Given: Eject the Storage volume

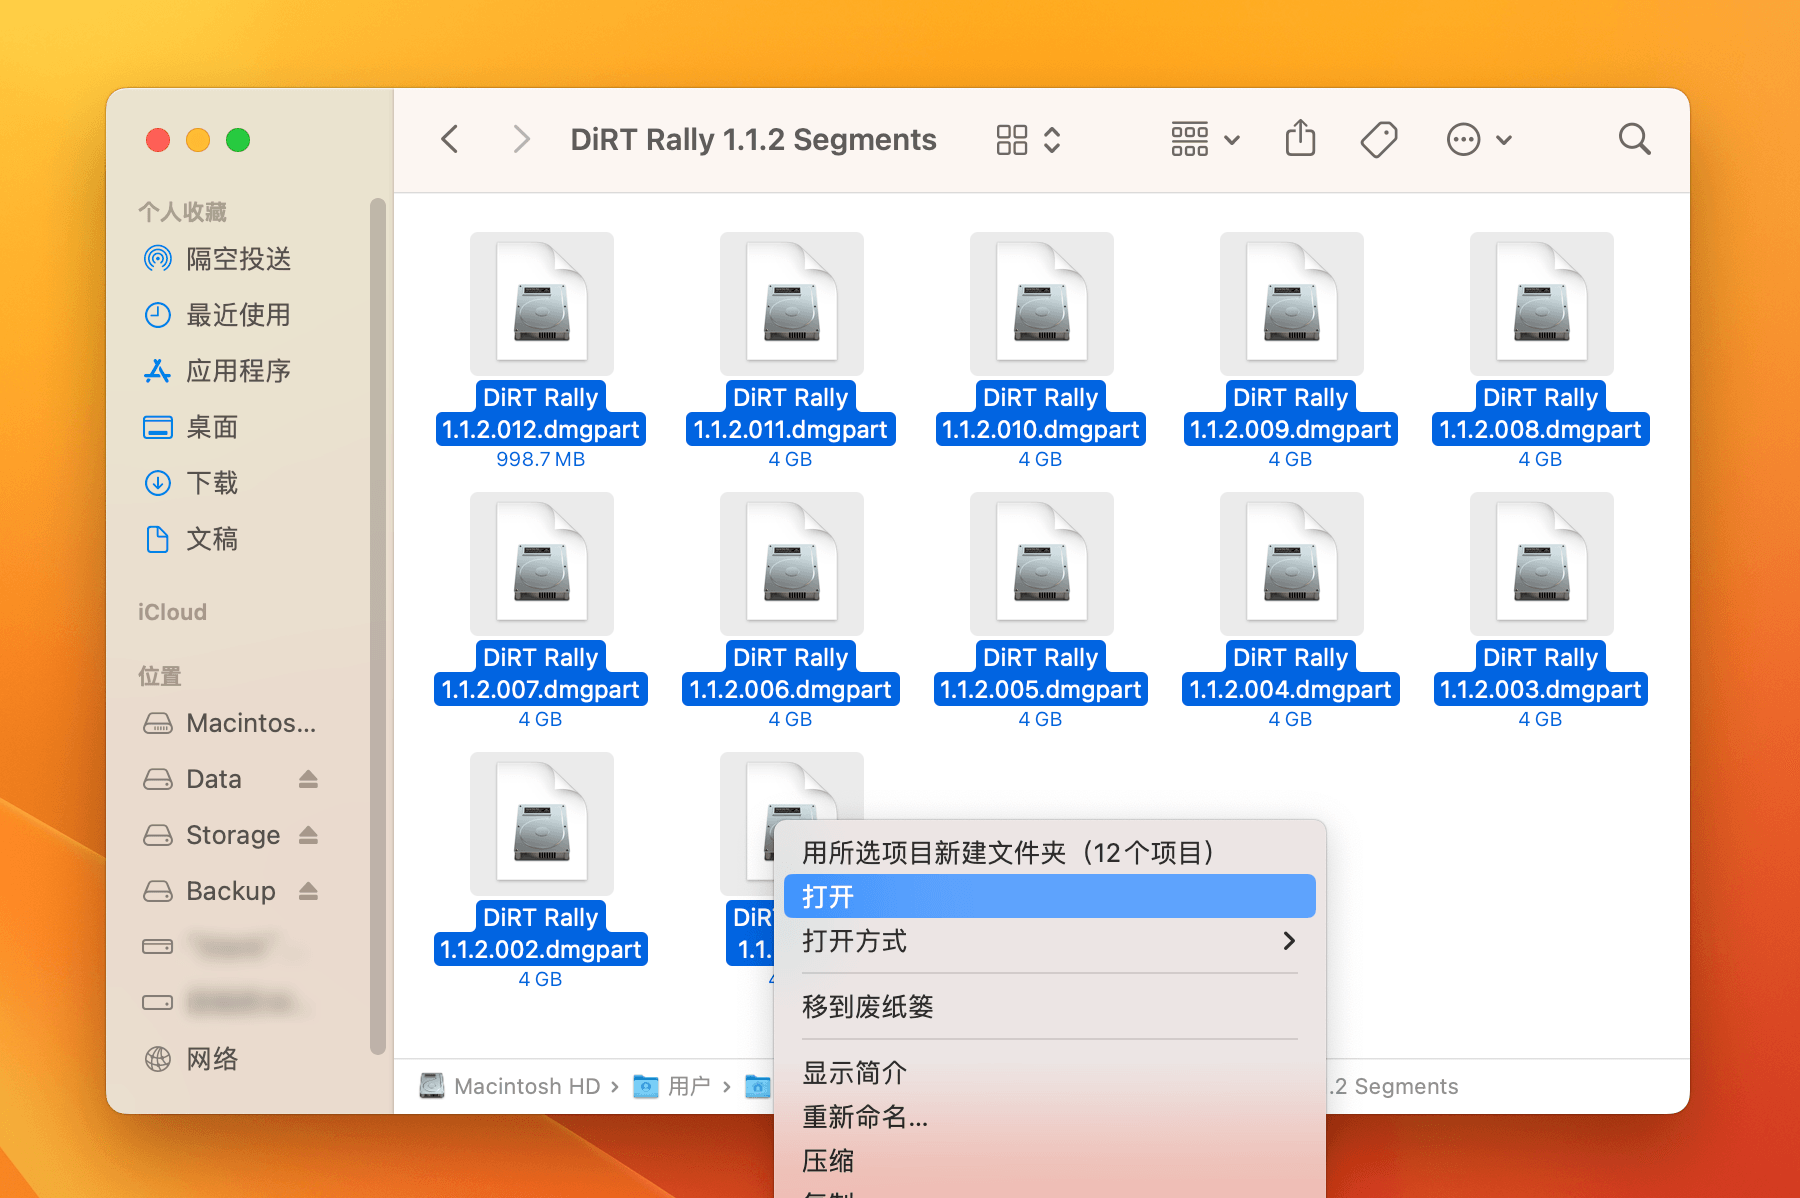Looking at the screenshot, I should pos(308,834).
